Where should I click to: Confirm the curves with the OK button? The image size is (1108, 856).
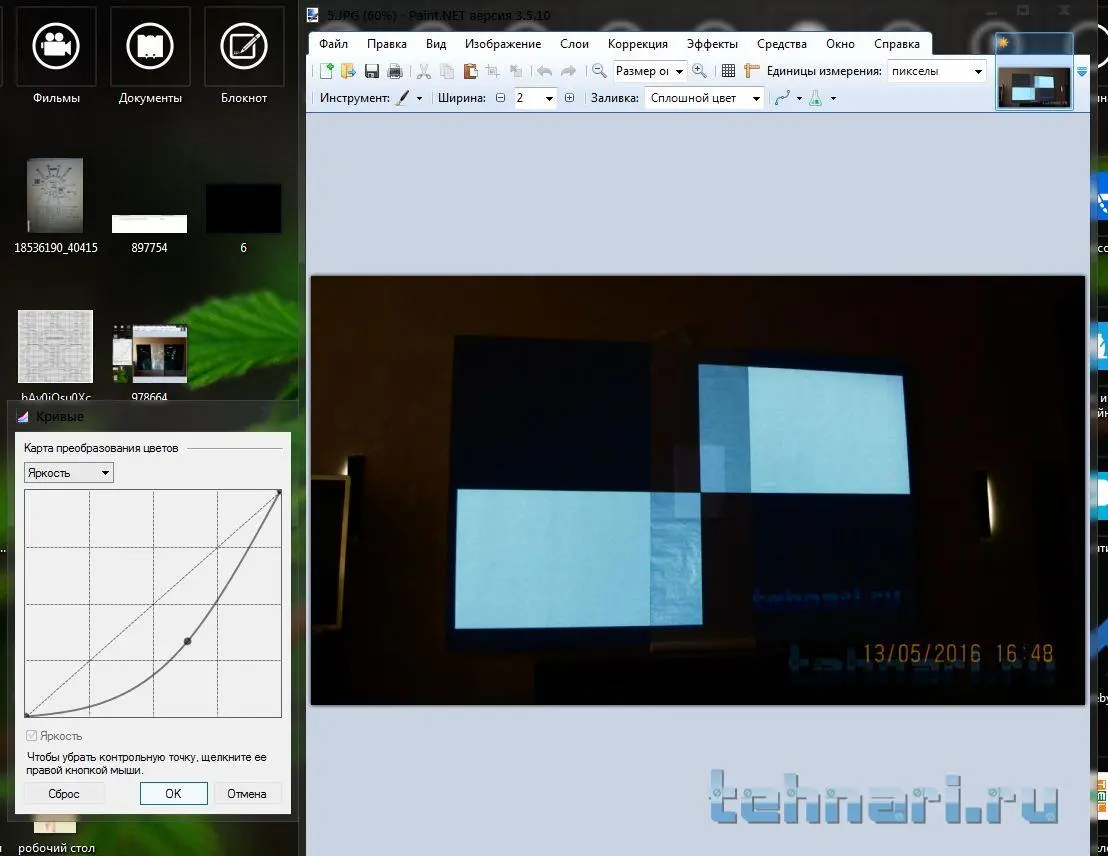174,794
